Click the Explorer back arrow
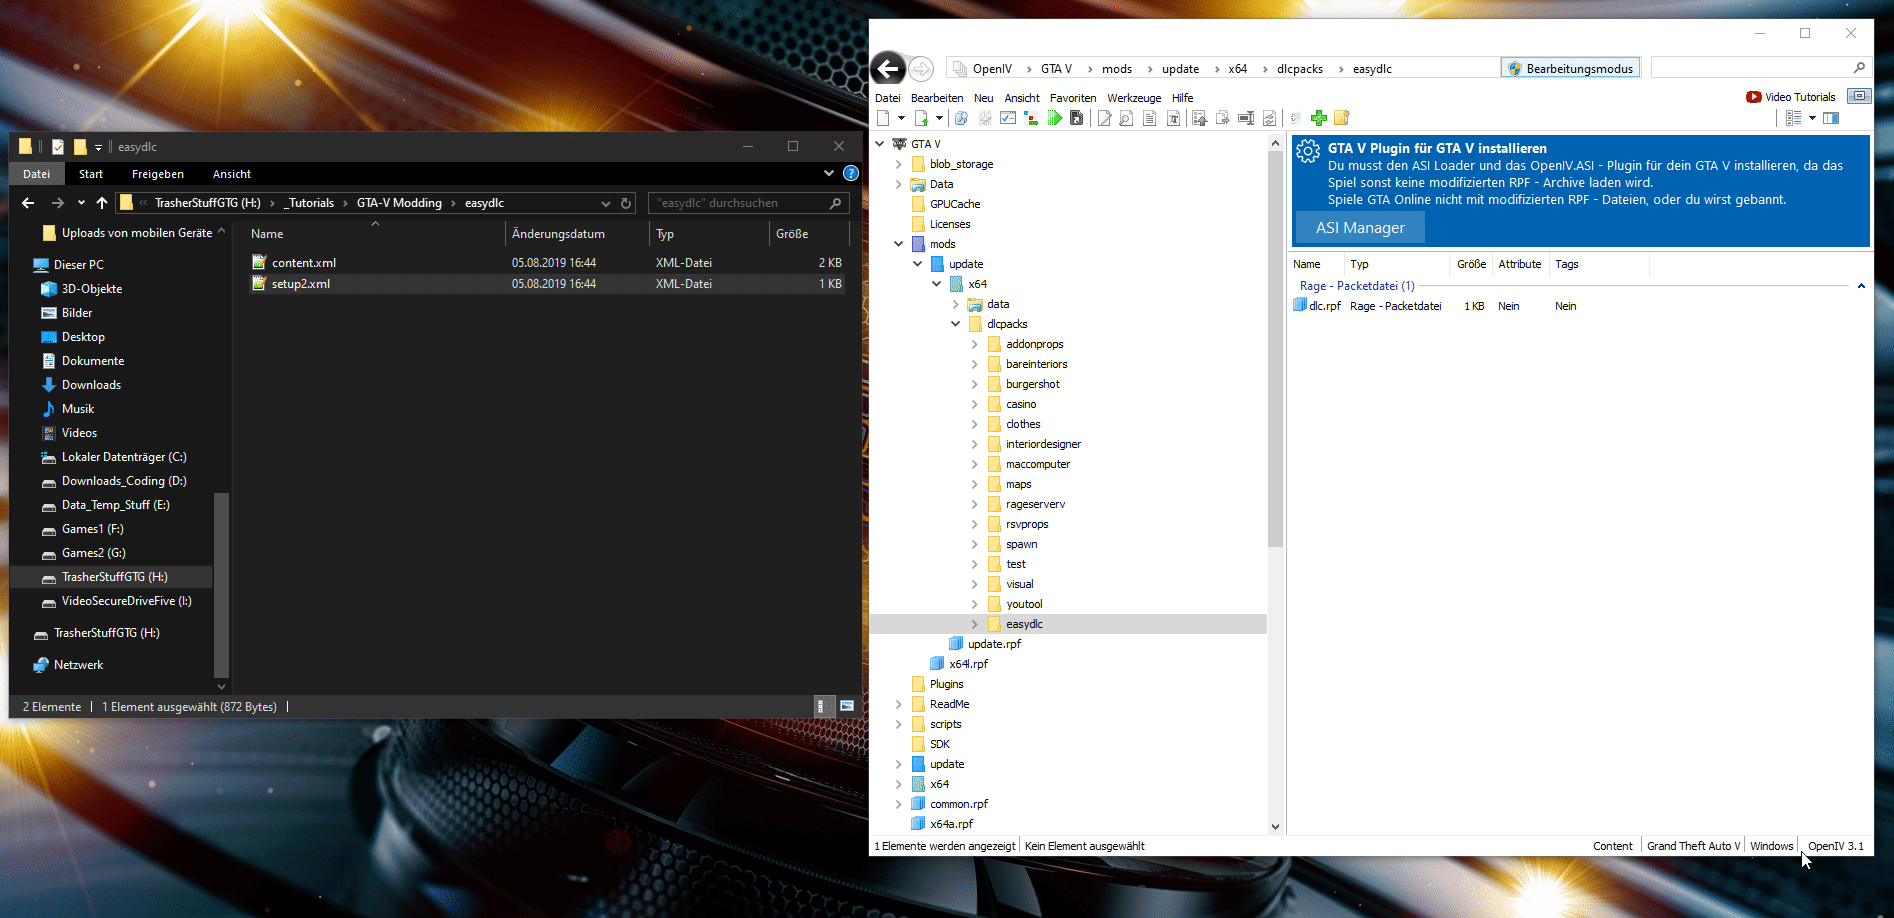 click(x=28, y=203)
